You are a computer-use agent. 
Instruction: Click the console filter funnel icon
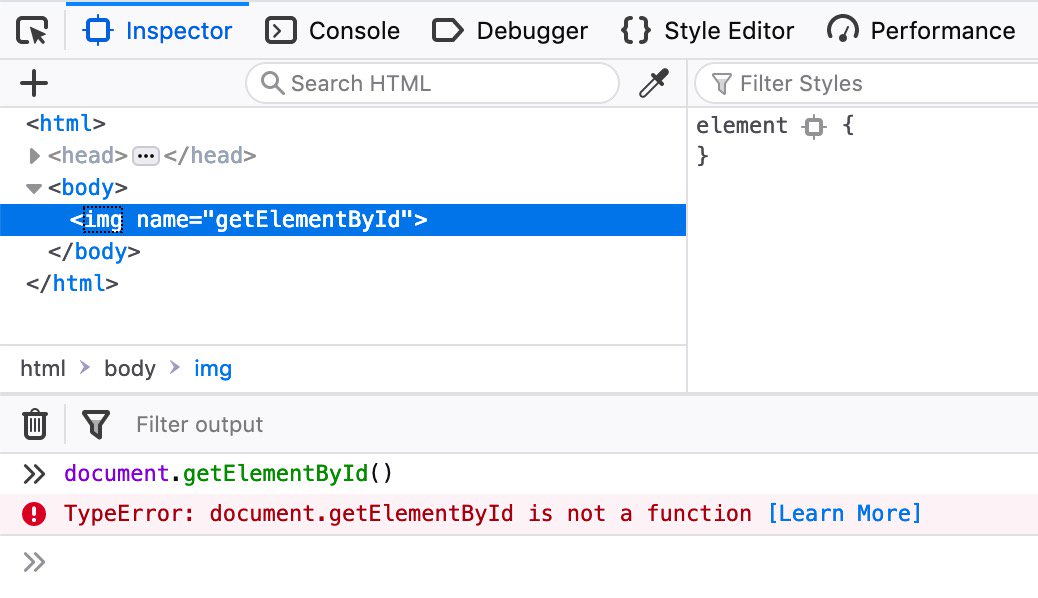coord(96,424)
